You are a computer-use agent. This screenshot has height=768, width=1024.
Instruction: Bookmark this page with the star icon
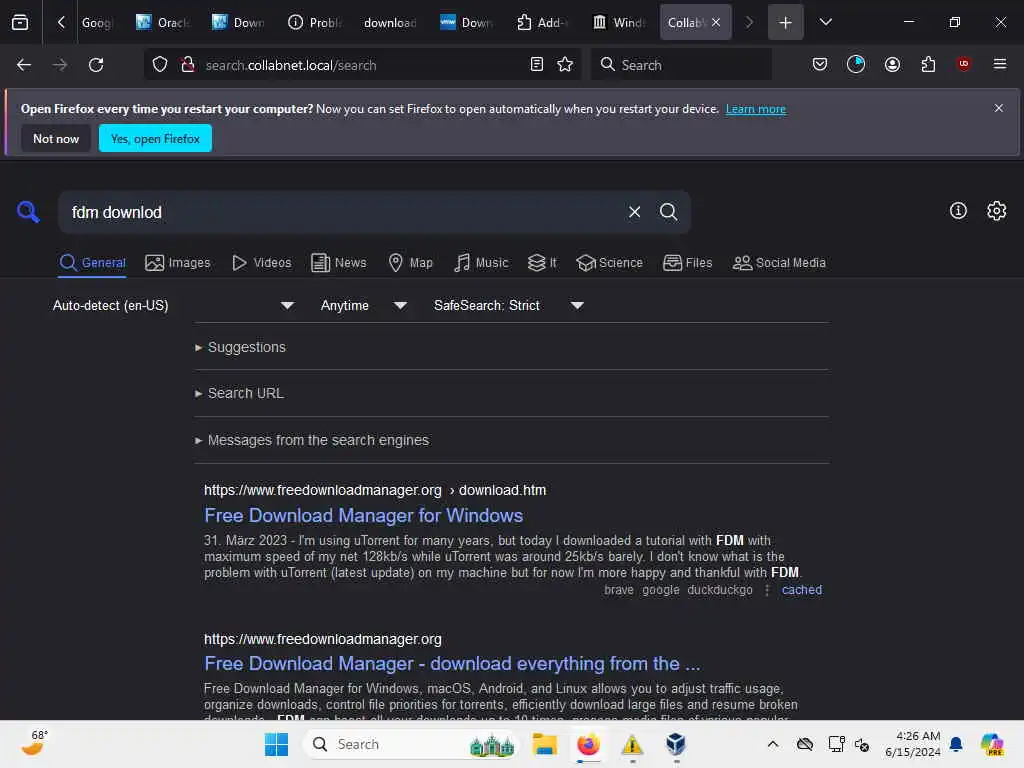[565, 65]
